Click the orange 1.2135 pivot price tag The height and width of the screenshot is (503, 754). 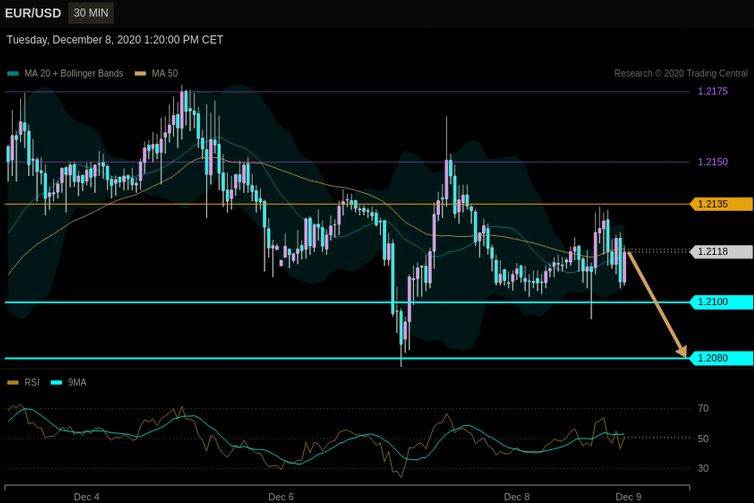[721, 204]
